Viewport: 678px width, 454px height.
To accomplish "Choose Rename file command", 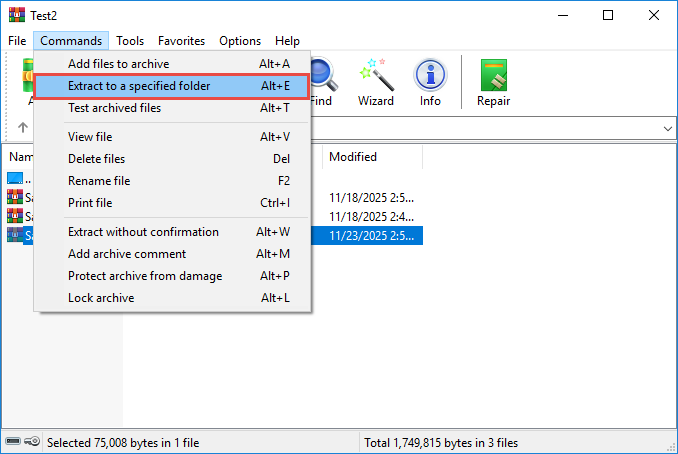I will click(172, 181).
